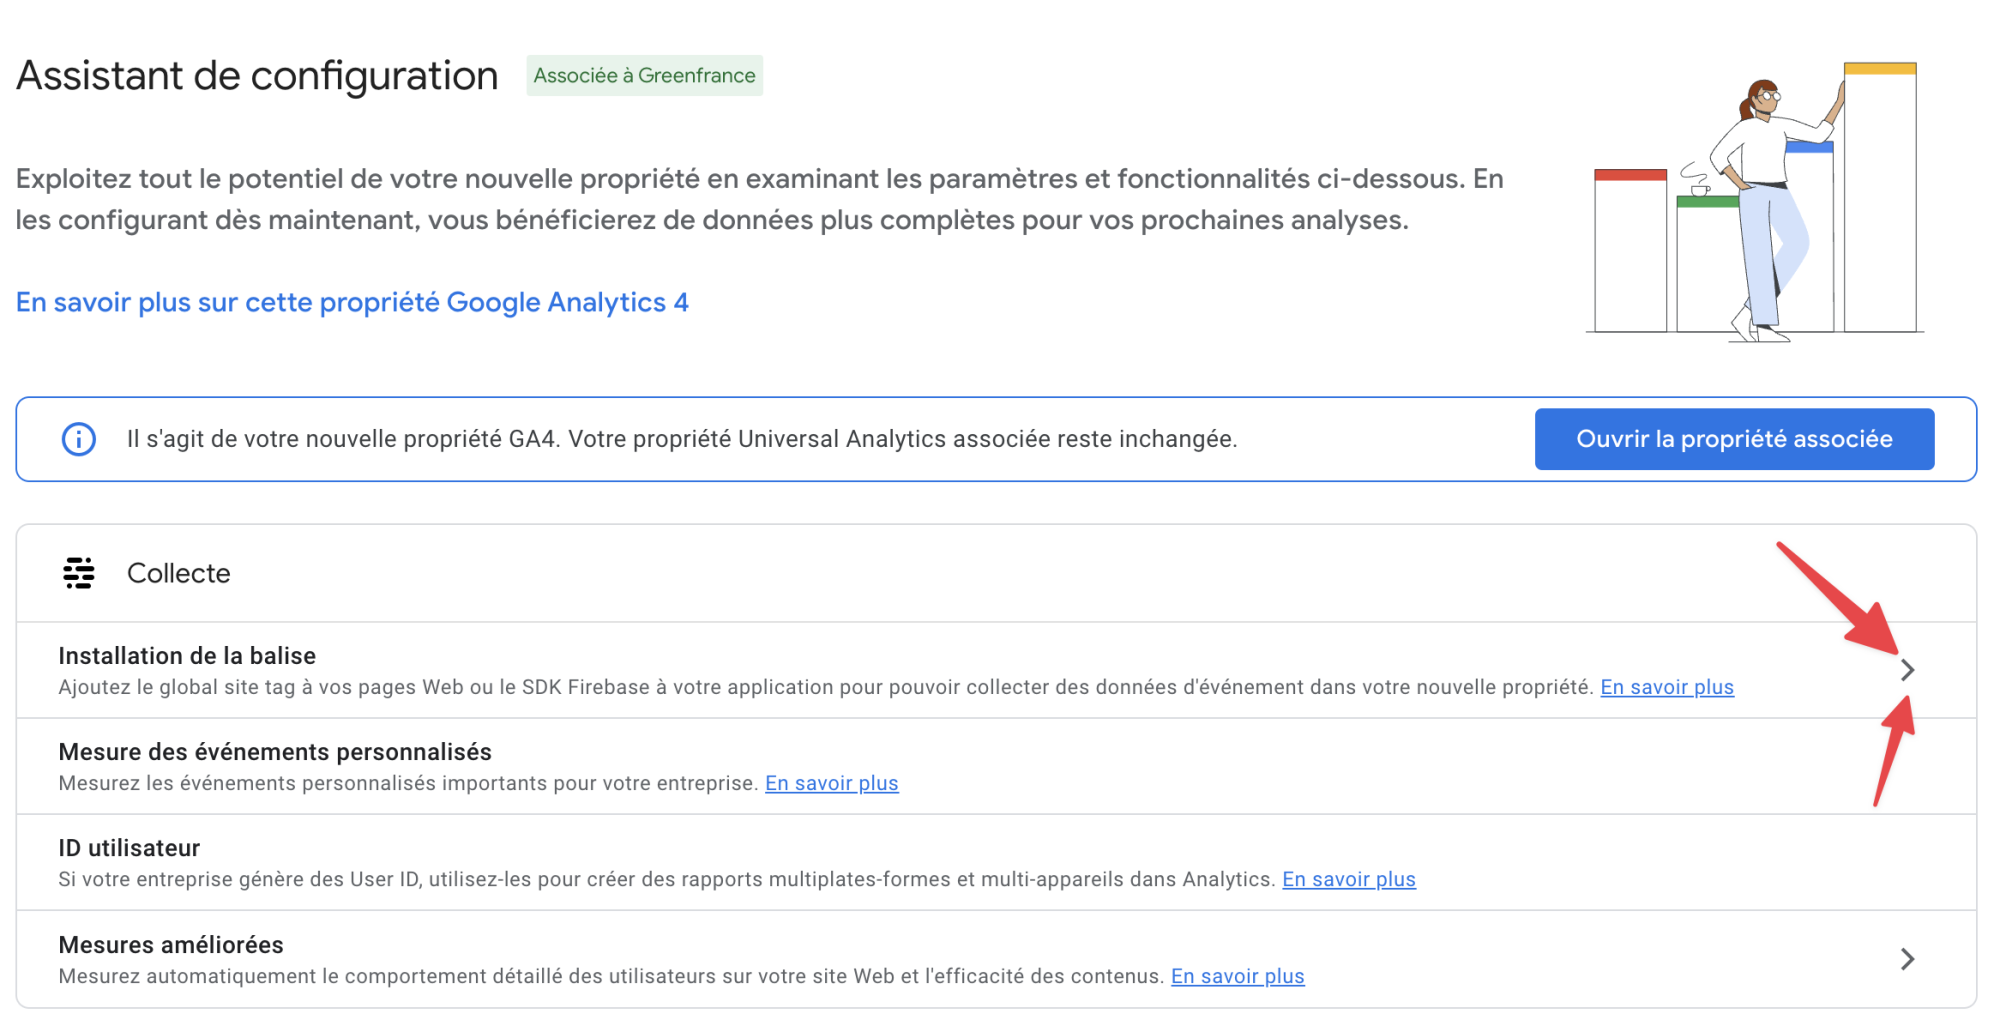
Task: Click the Collecte section heading
Action: 178,573
